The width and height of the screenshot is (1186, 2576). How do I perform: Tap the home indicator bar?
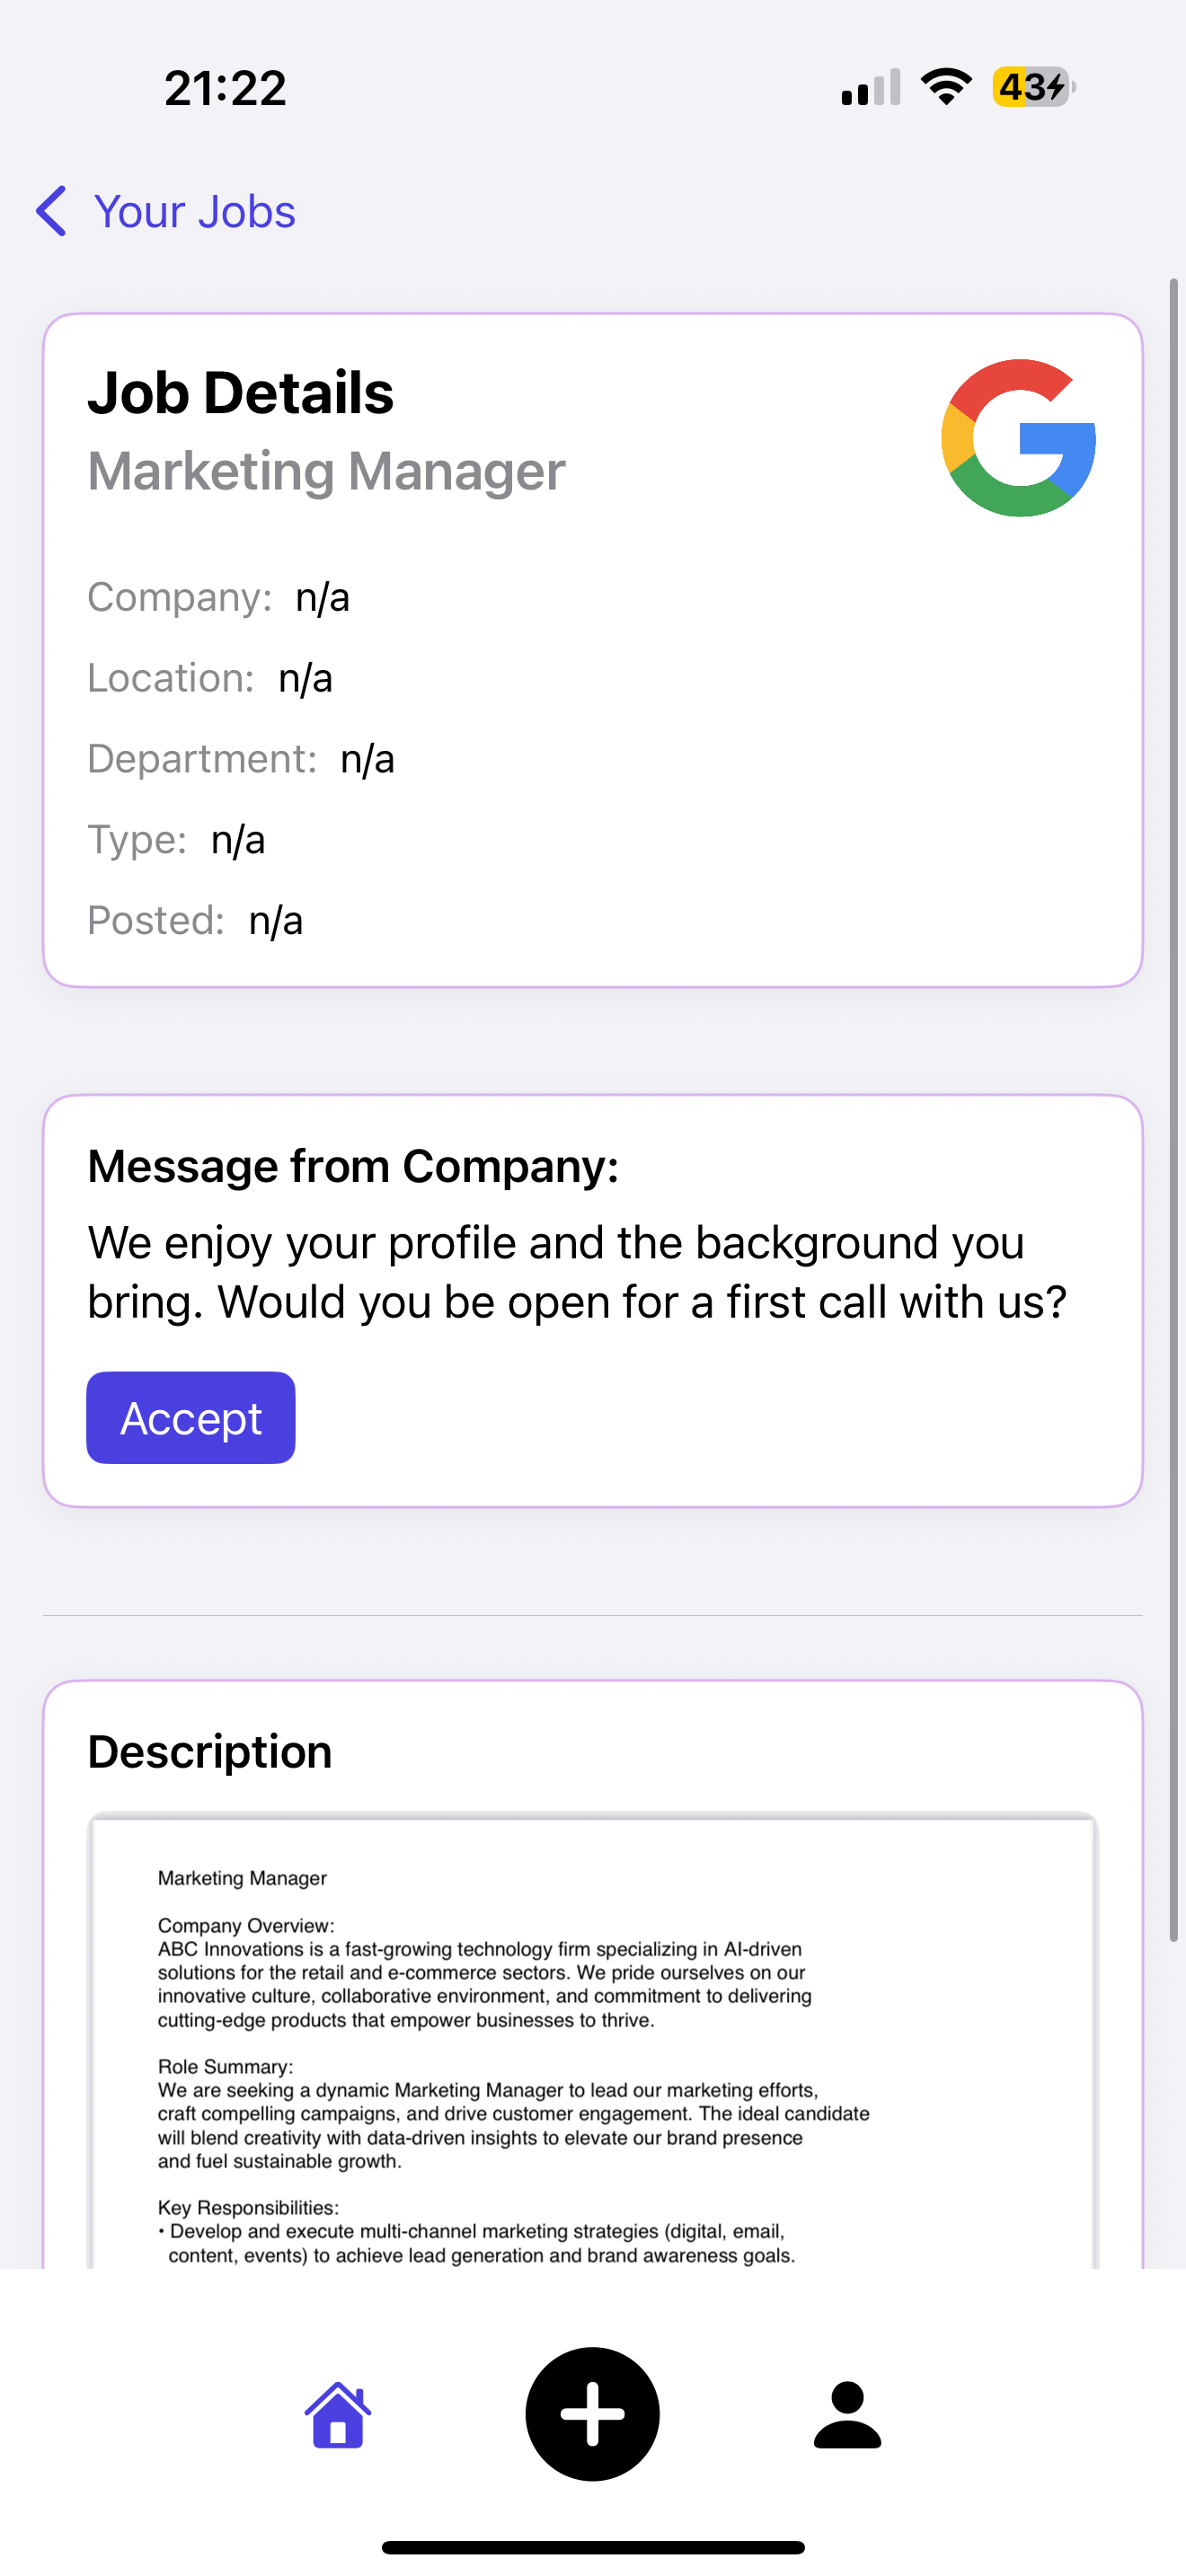[592, 2547]
